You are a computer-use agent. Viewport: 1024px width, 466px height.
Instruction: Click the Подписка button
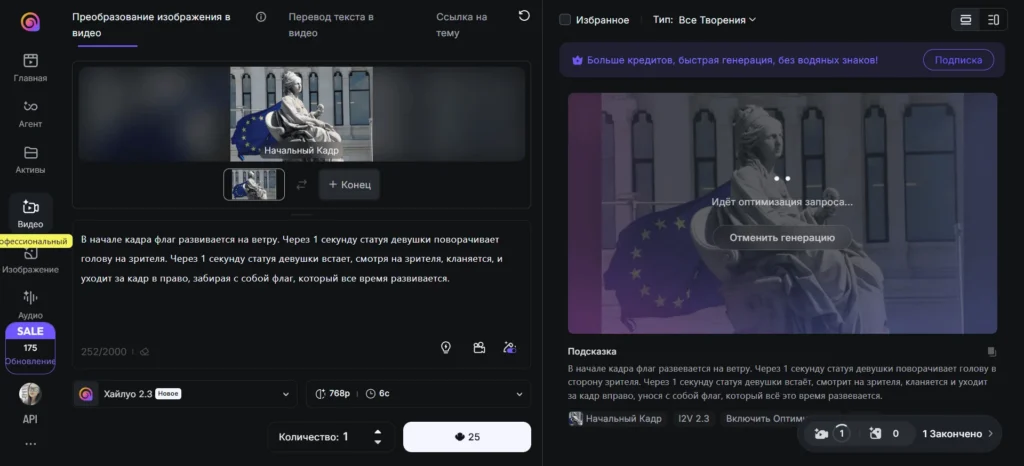click(x=958, y=60)
